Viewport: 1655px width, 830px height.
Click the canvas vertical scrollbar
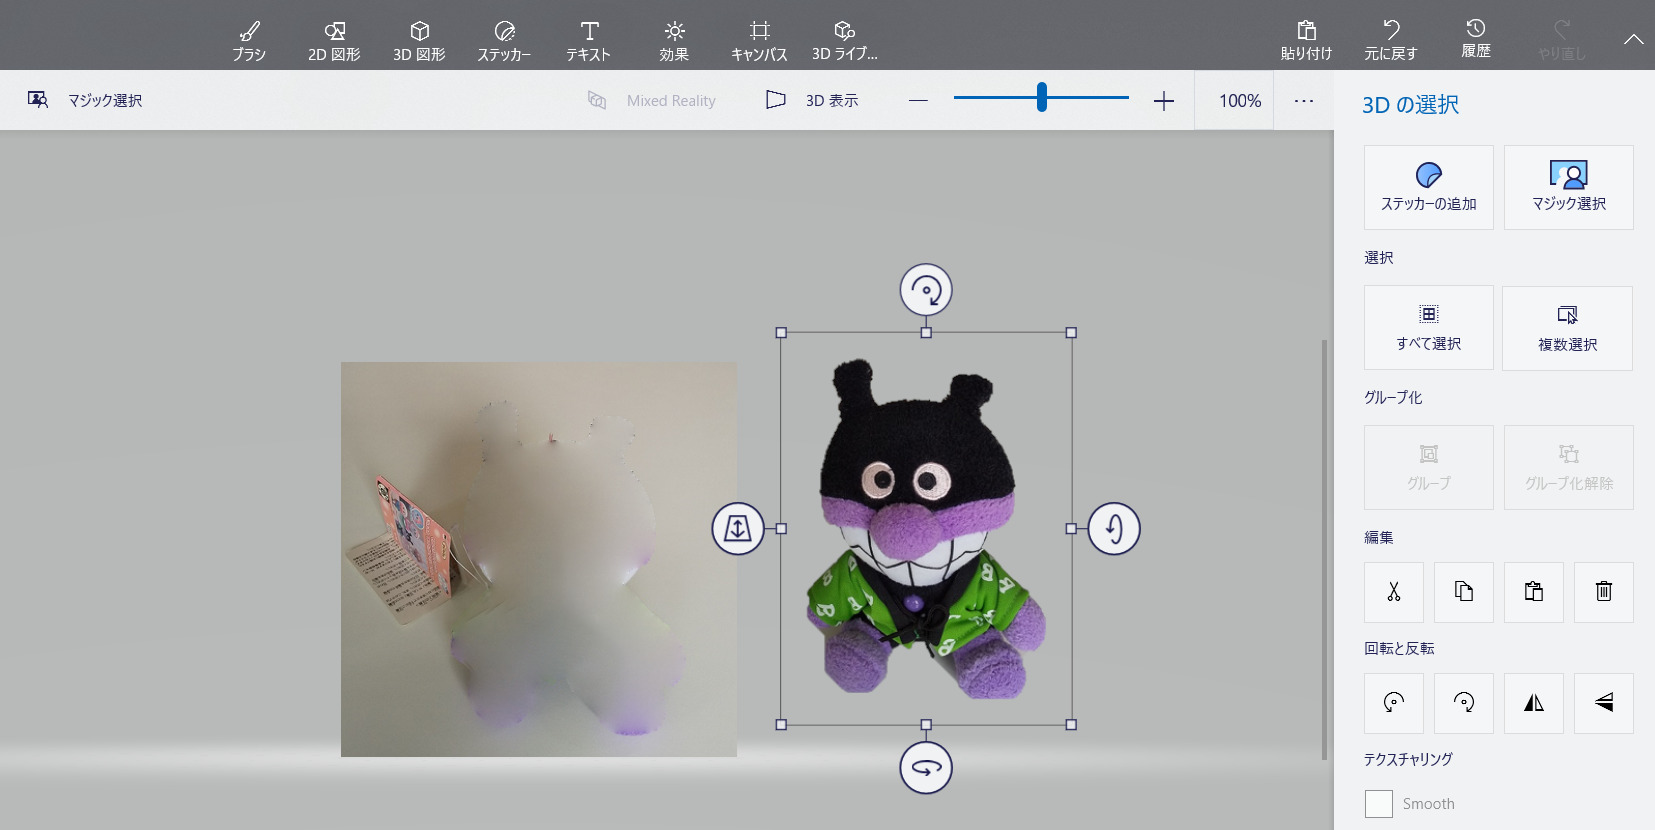coord(1325,550)
